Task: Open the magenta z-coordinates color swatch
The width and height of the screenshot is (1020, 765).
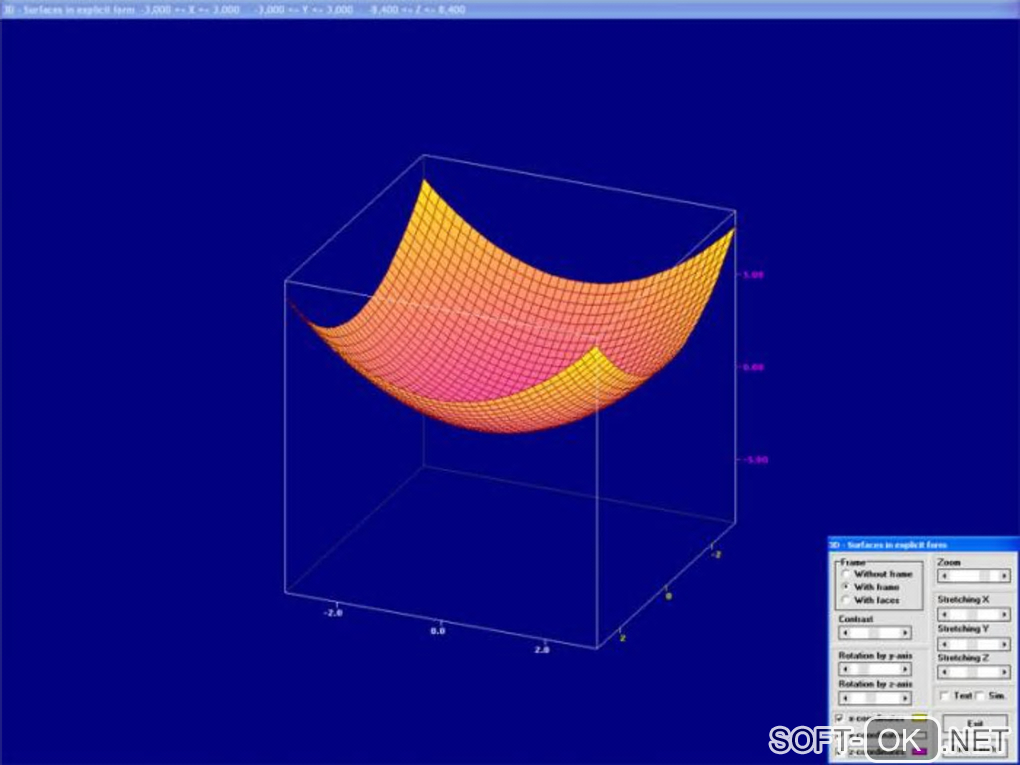Action: tap(919, 751)
